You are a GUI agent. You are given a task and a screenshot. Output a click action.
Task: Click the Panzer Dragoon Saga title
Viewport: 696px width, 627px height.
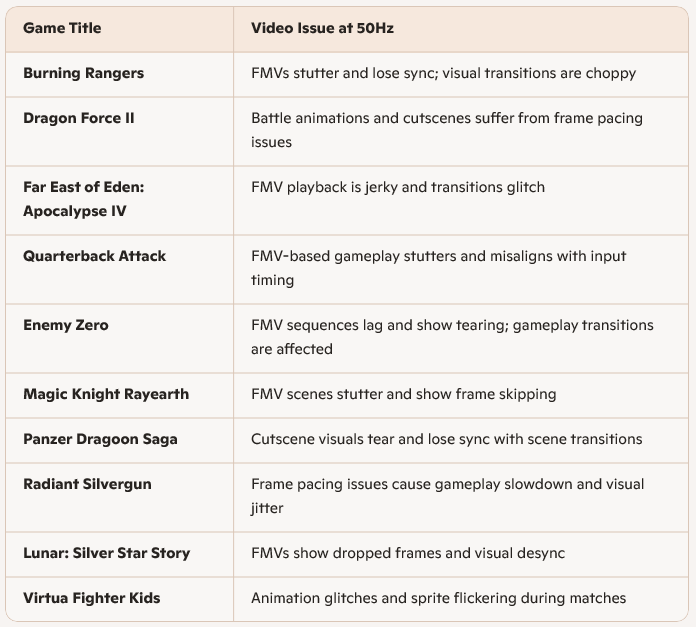point(100,439)
